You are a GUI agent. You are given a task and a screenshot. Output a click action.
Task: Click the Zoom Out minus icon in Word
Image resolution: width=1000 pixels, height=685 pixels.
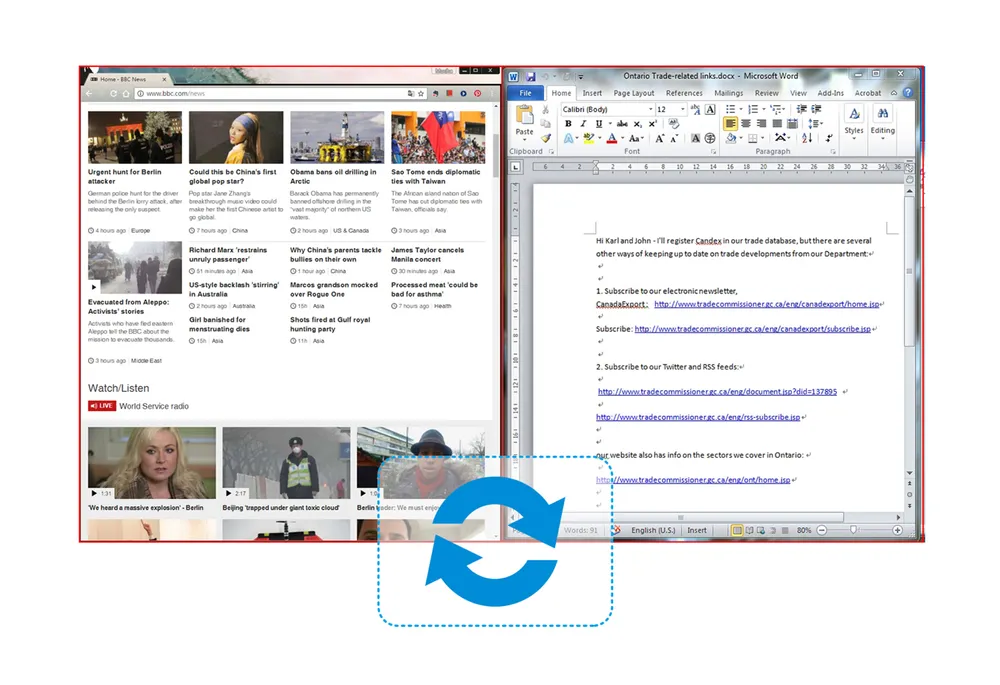point(822,530)
